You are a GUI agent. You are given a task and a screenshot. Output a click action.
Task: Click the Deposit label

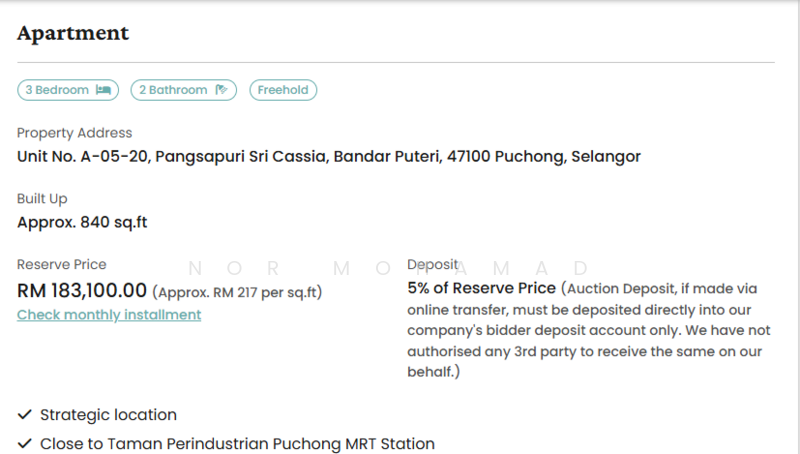[x=432, y=265]
